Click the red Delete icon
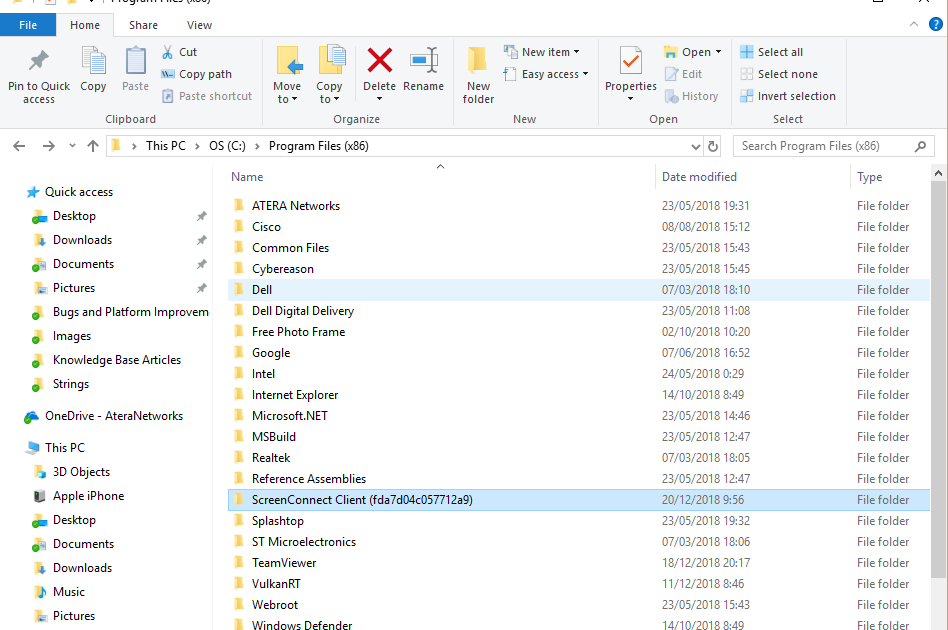The height and width of the screenshot is (630, 948). 380,60
